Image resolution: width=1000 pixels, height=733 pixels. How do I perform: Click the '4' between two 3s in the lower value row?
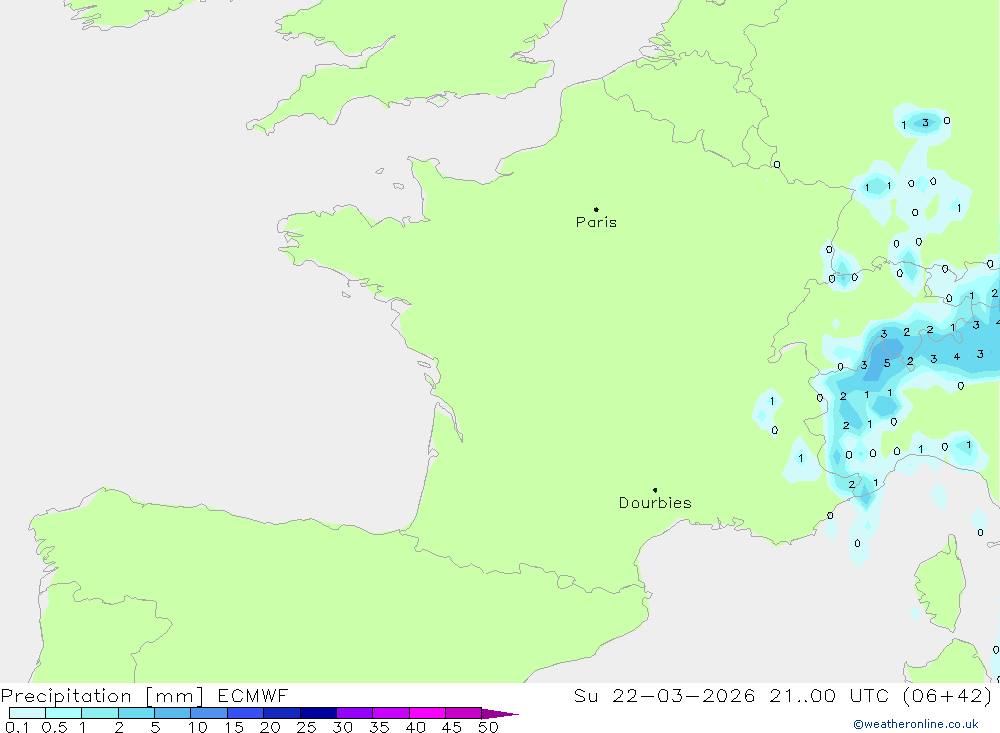pos(957,357)
